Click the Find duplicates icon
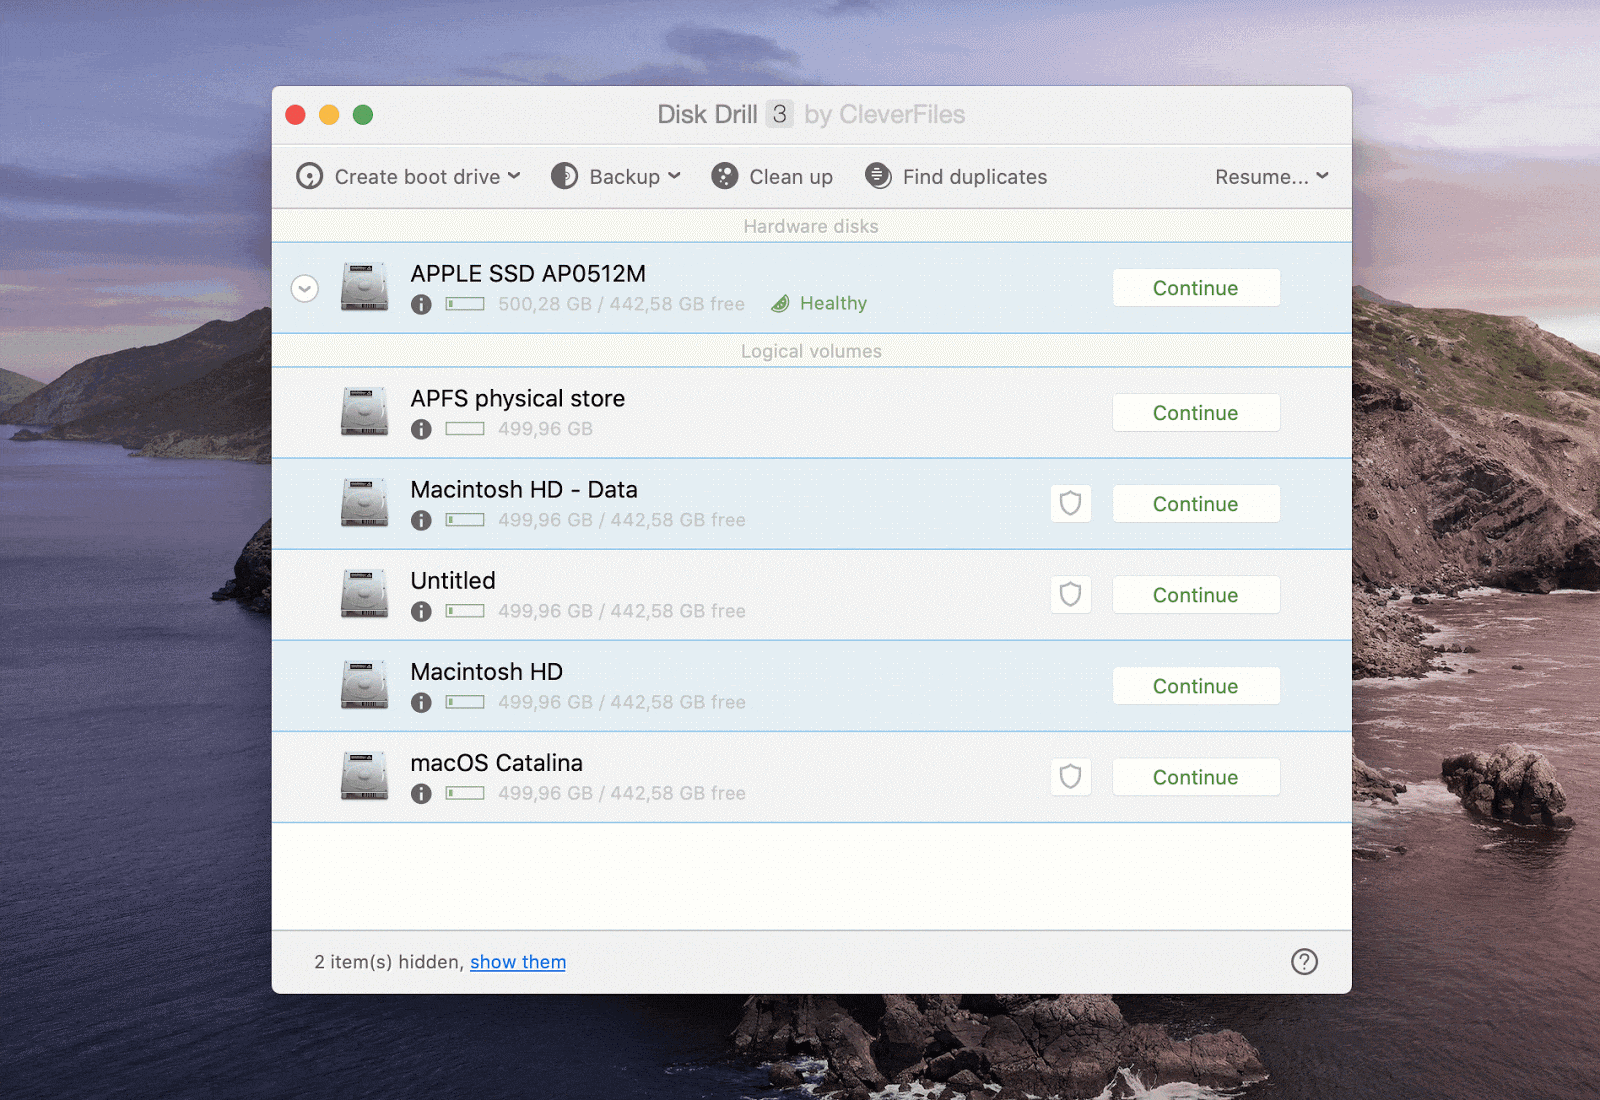The width and height of the screenshot is (1600, 1100). pos(878,177)
